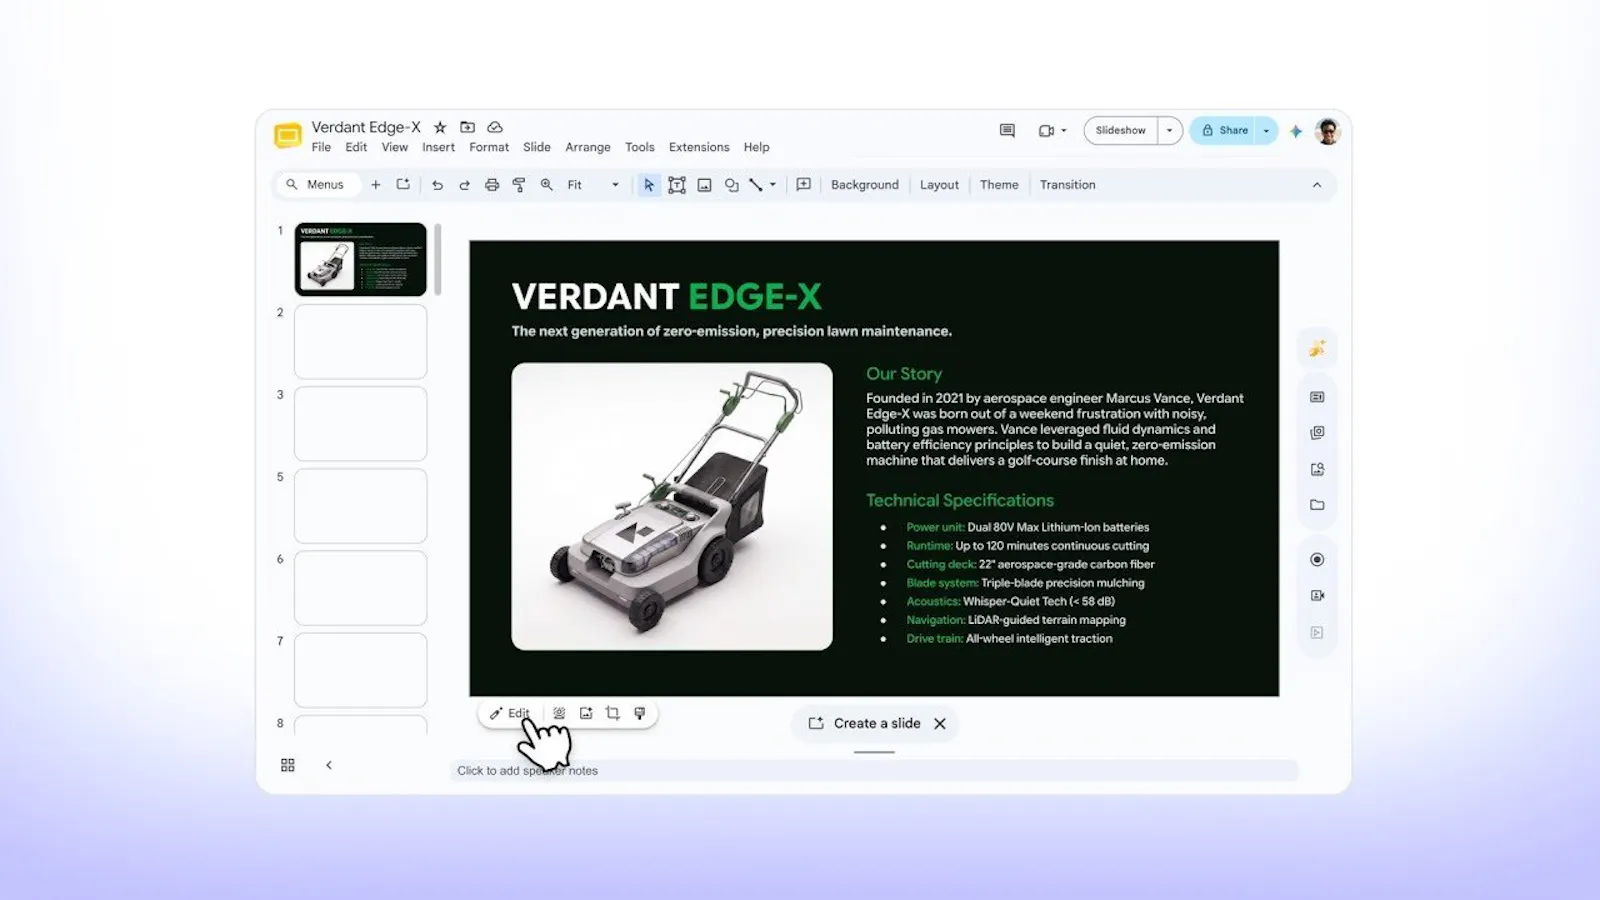This screenshot has height=900, width=1600.
Task: Click the Theme toolbar button
Action: [x=999, y=185]
